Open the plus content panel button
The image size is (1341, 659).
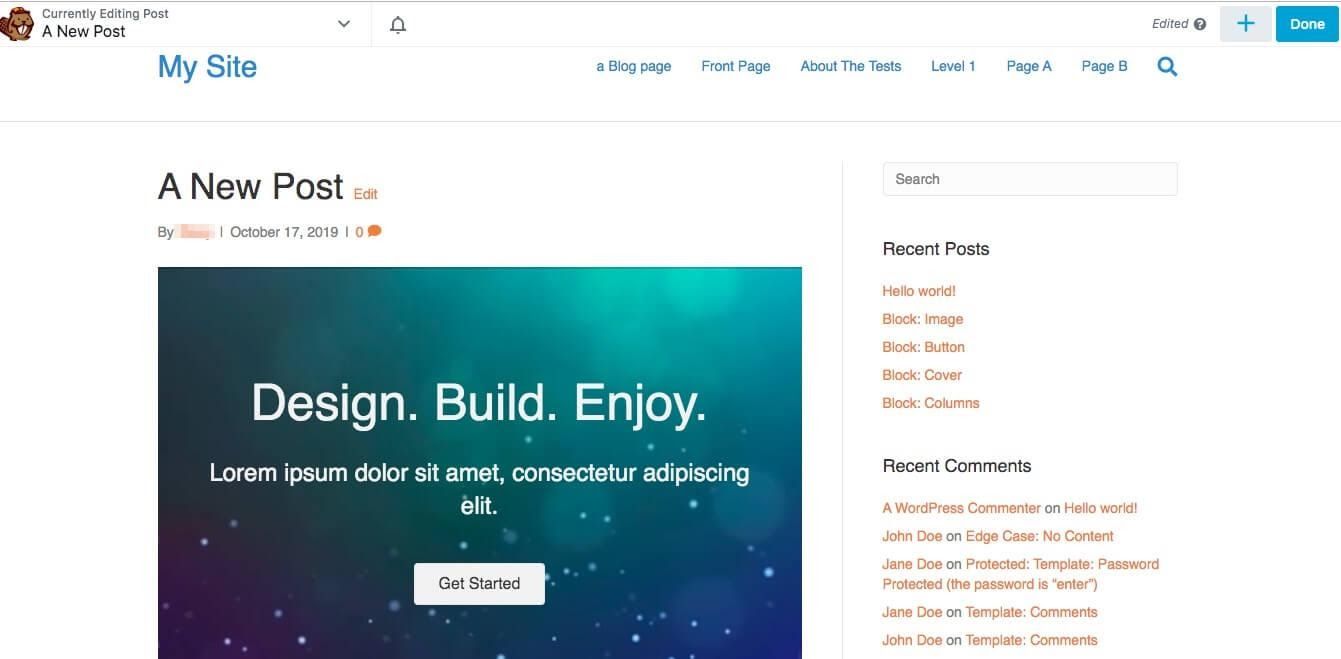1245,24
